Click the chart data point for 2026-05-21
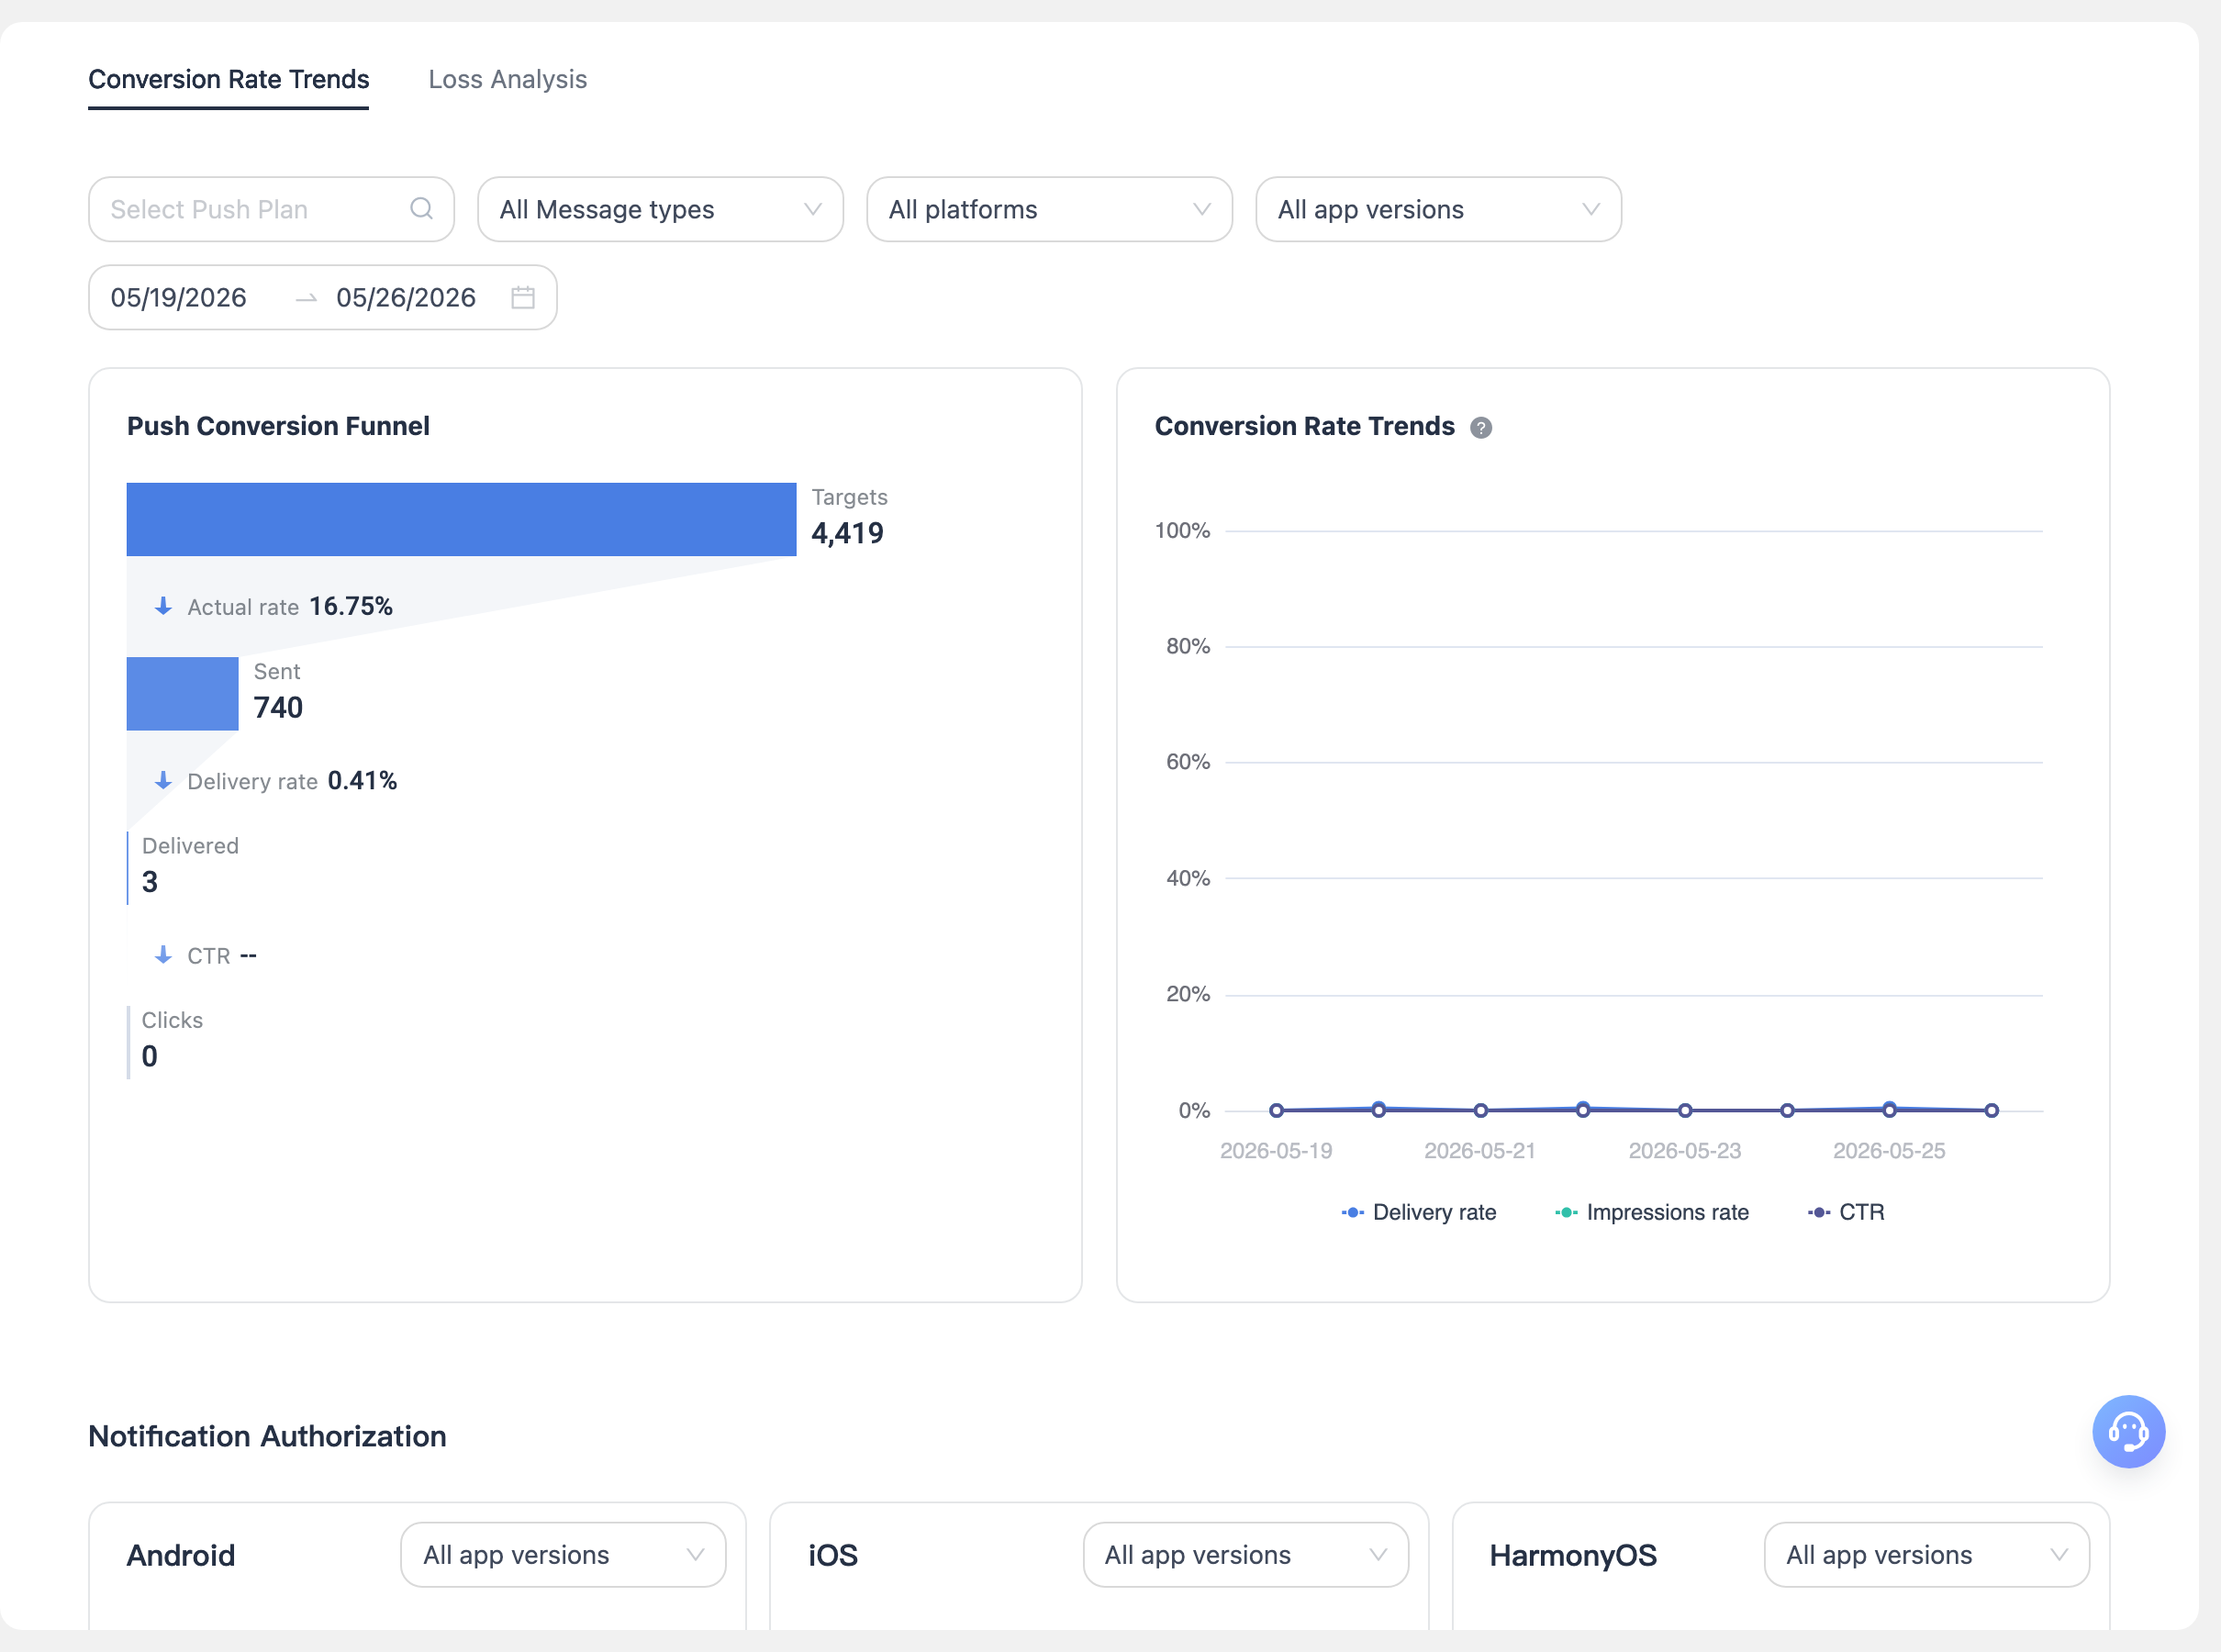 click(x=1481, y=1110)
